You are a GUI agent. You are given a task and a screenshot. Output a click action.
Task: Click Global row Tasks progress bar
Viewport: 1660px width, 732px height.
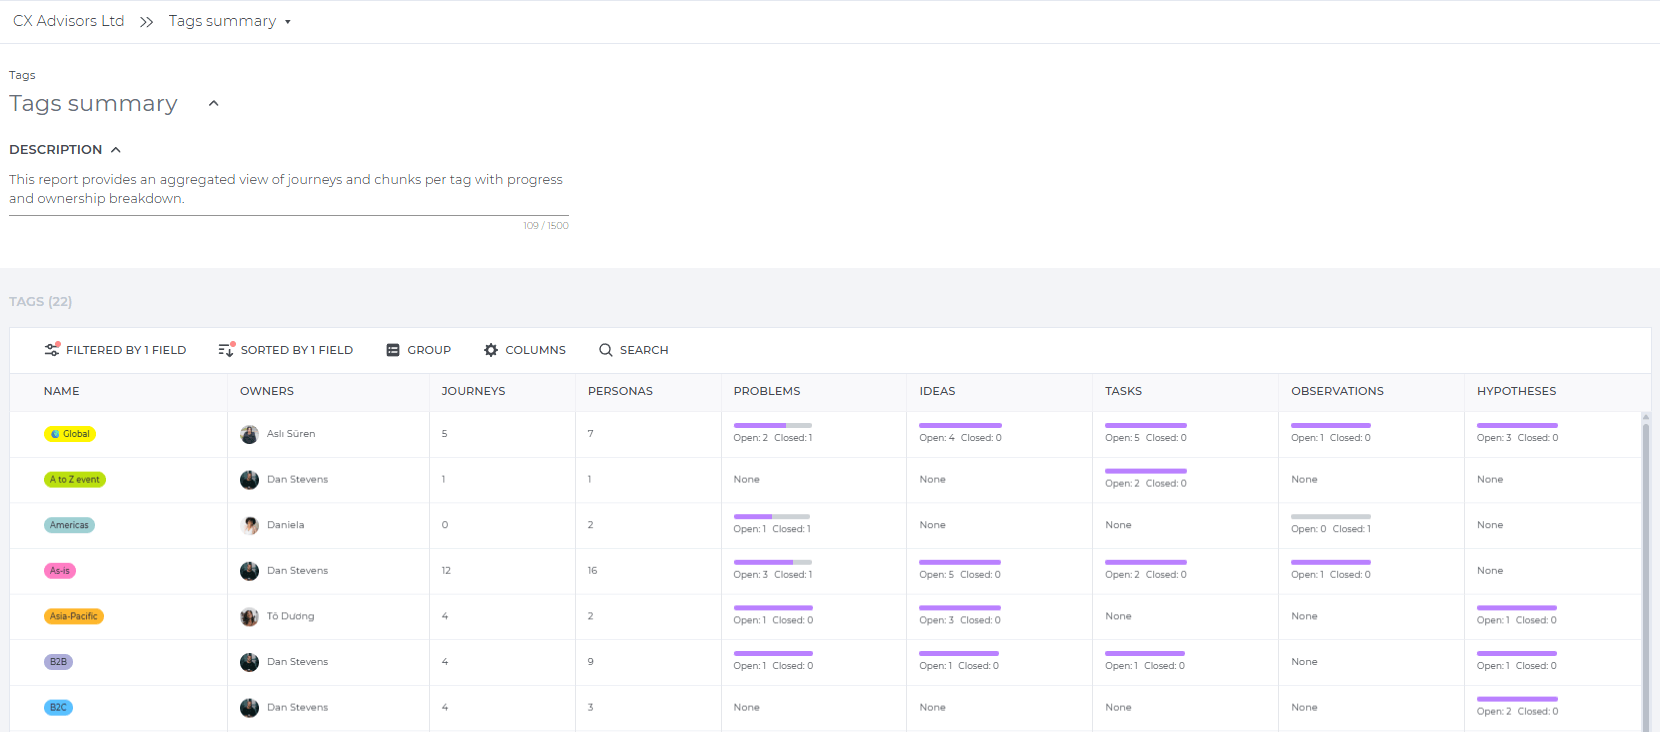pos(1146,426)
